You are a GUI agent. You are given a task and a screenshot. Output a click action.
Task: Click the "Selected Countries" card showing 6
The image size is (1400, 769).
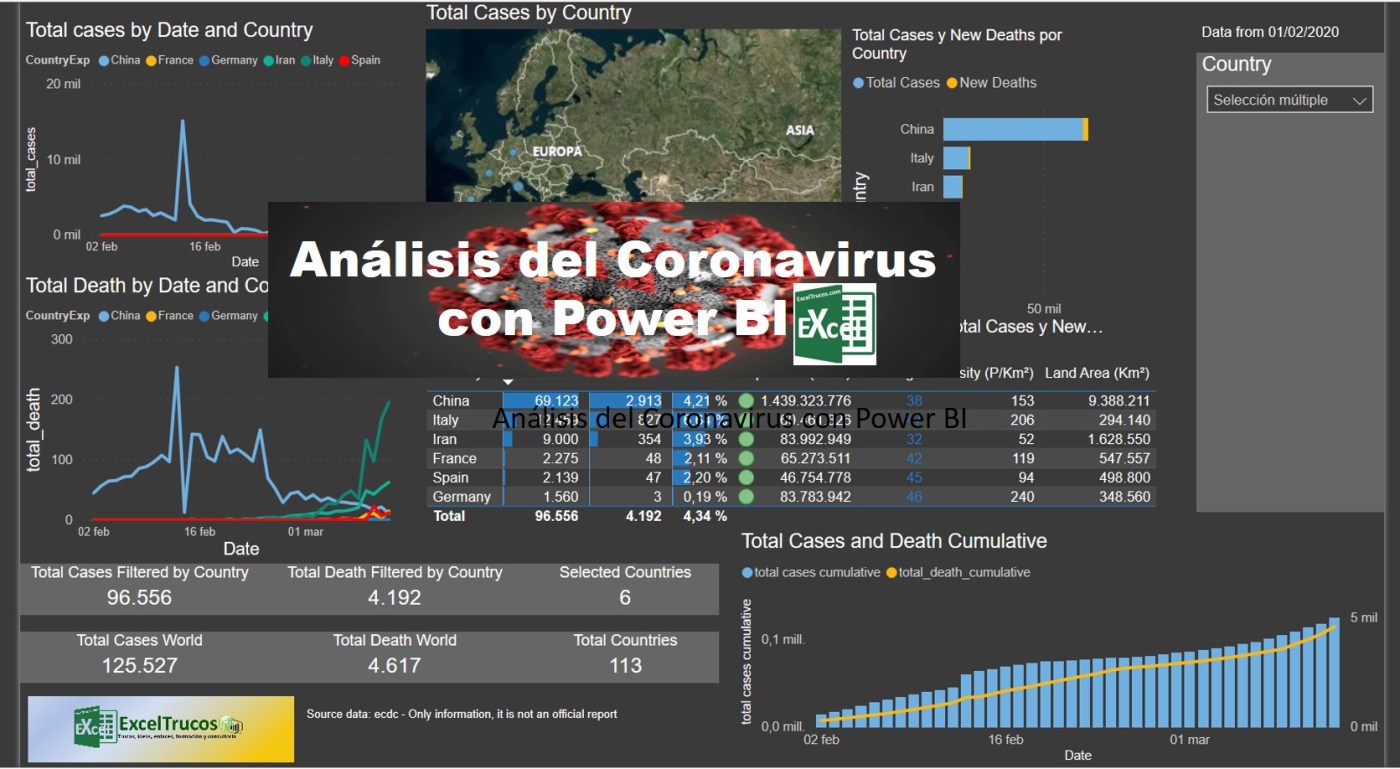624,588
